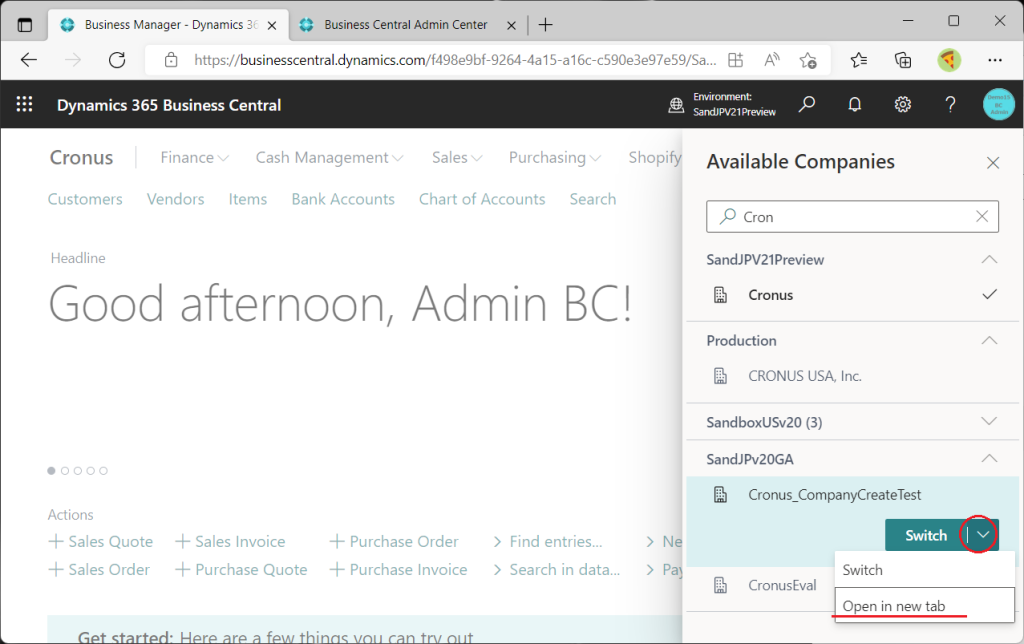Choose Open in new tab
Image resolution: width=1024 pixels, height=644 pixels.
pyautogui.click(x=924, y=605)
